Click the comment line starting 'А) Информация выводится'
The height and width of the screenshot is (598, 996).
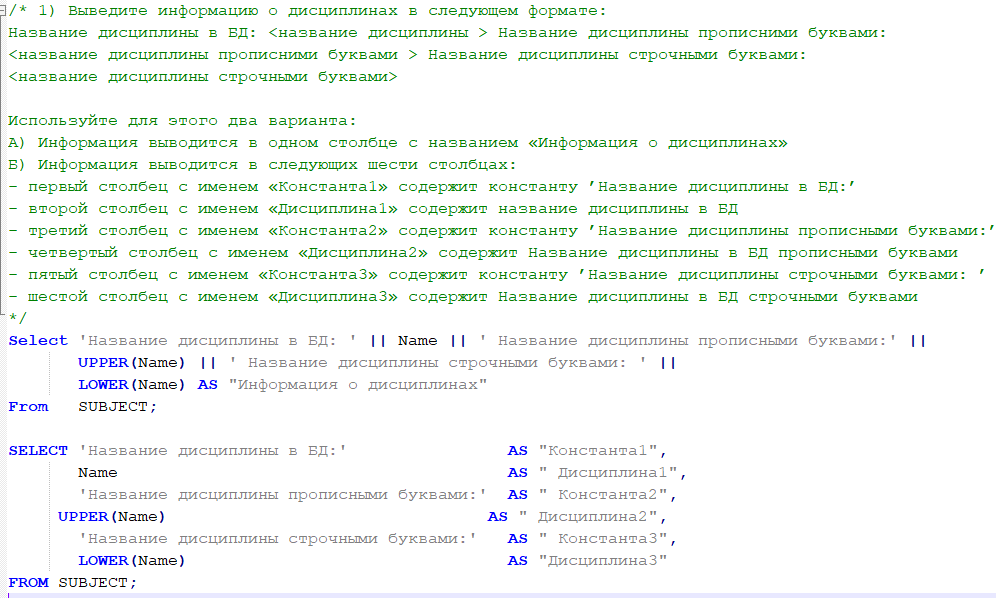[x=398, y=143]
